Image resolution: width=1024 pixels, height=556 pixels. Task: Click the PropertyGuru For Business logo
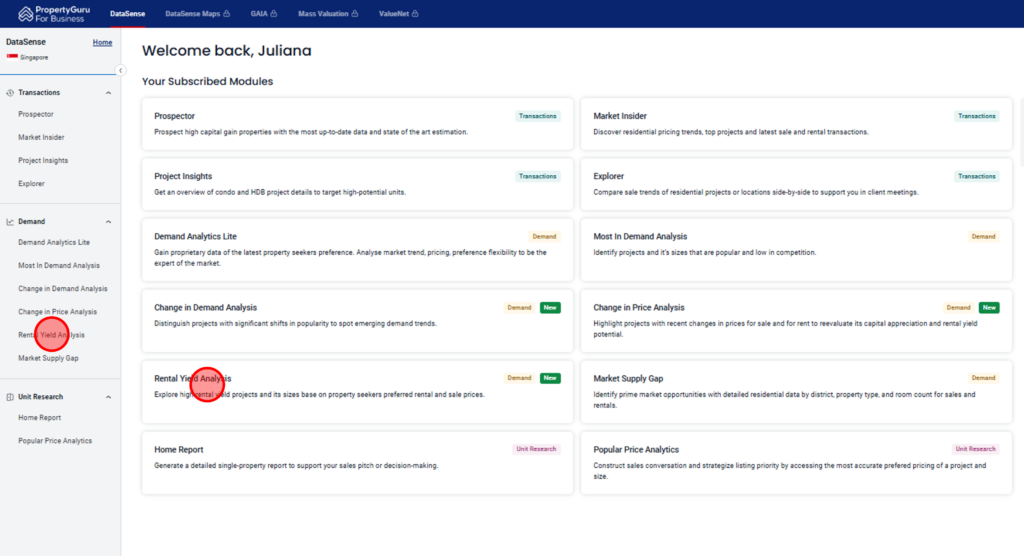coord(54,14)
